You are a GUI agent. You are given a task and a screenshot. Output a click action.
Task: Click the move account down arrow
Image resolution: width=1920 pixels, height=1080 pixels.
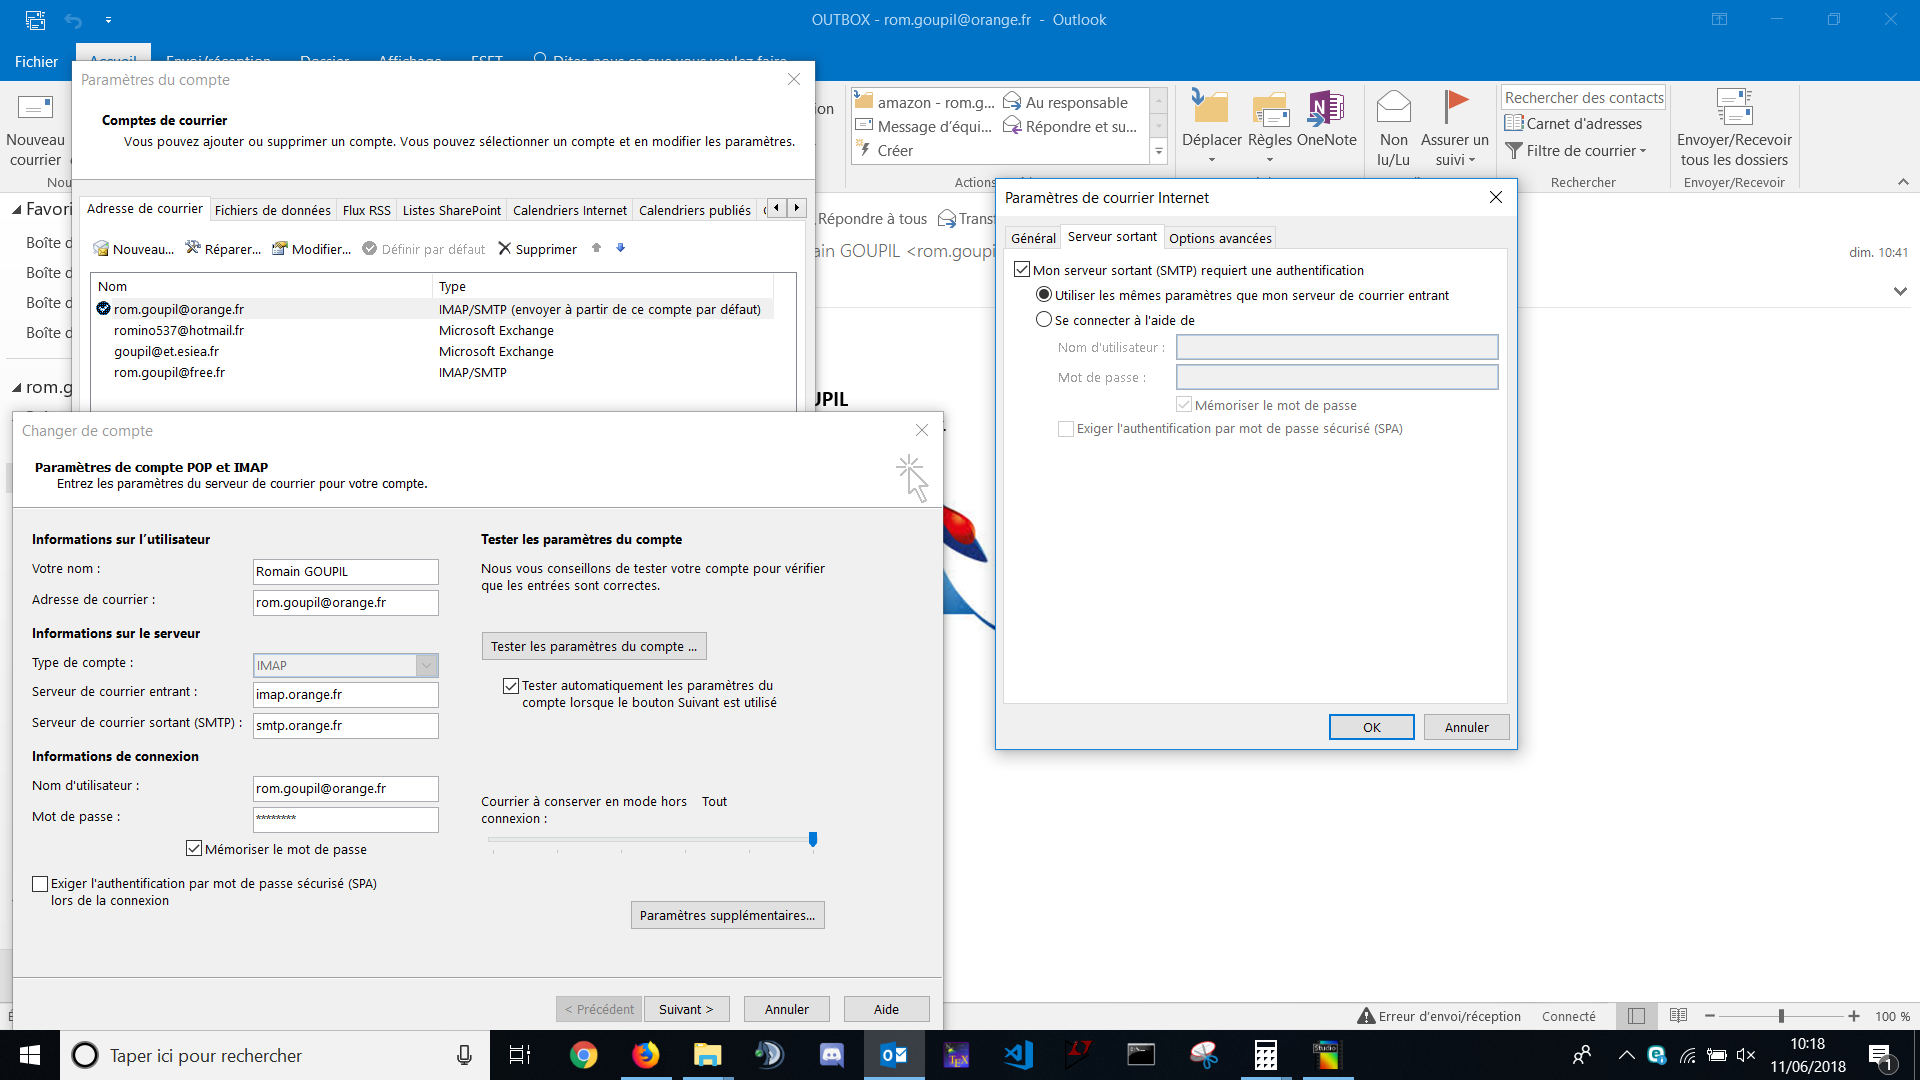click(x=620, y=247)
